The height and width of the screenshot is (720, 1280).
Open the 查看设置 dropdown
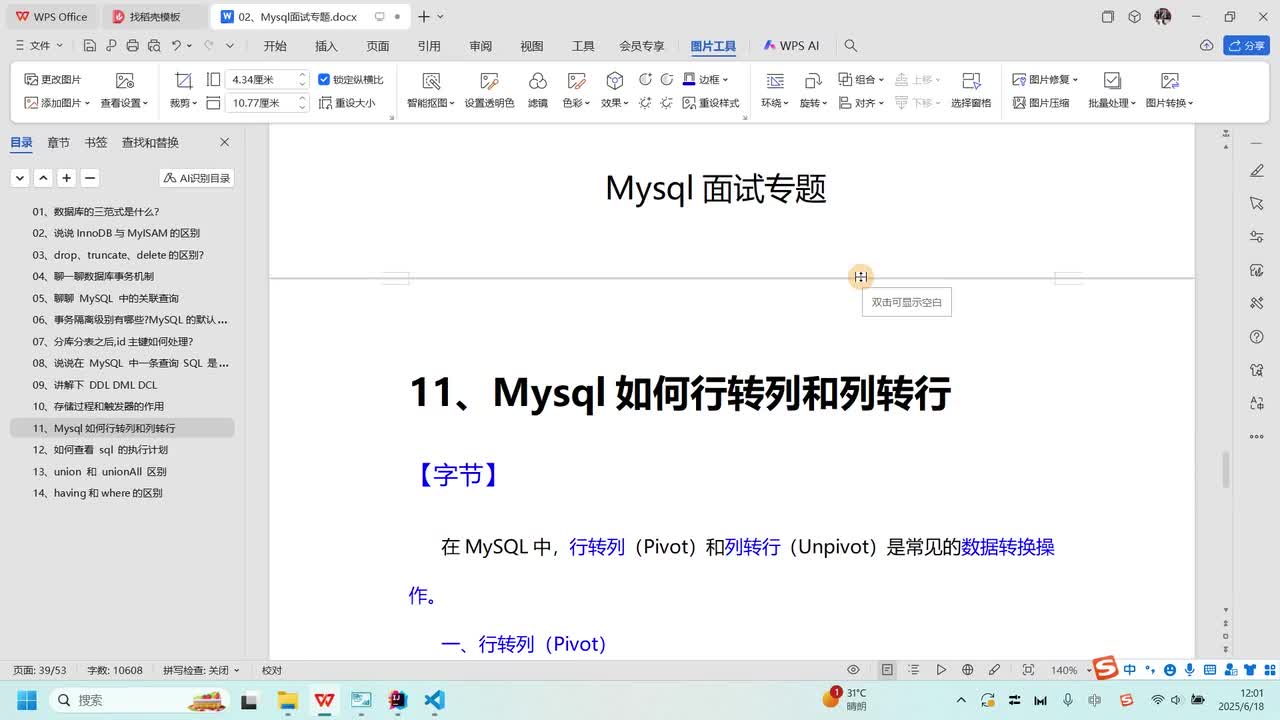124,103
